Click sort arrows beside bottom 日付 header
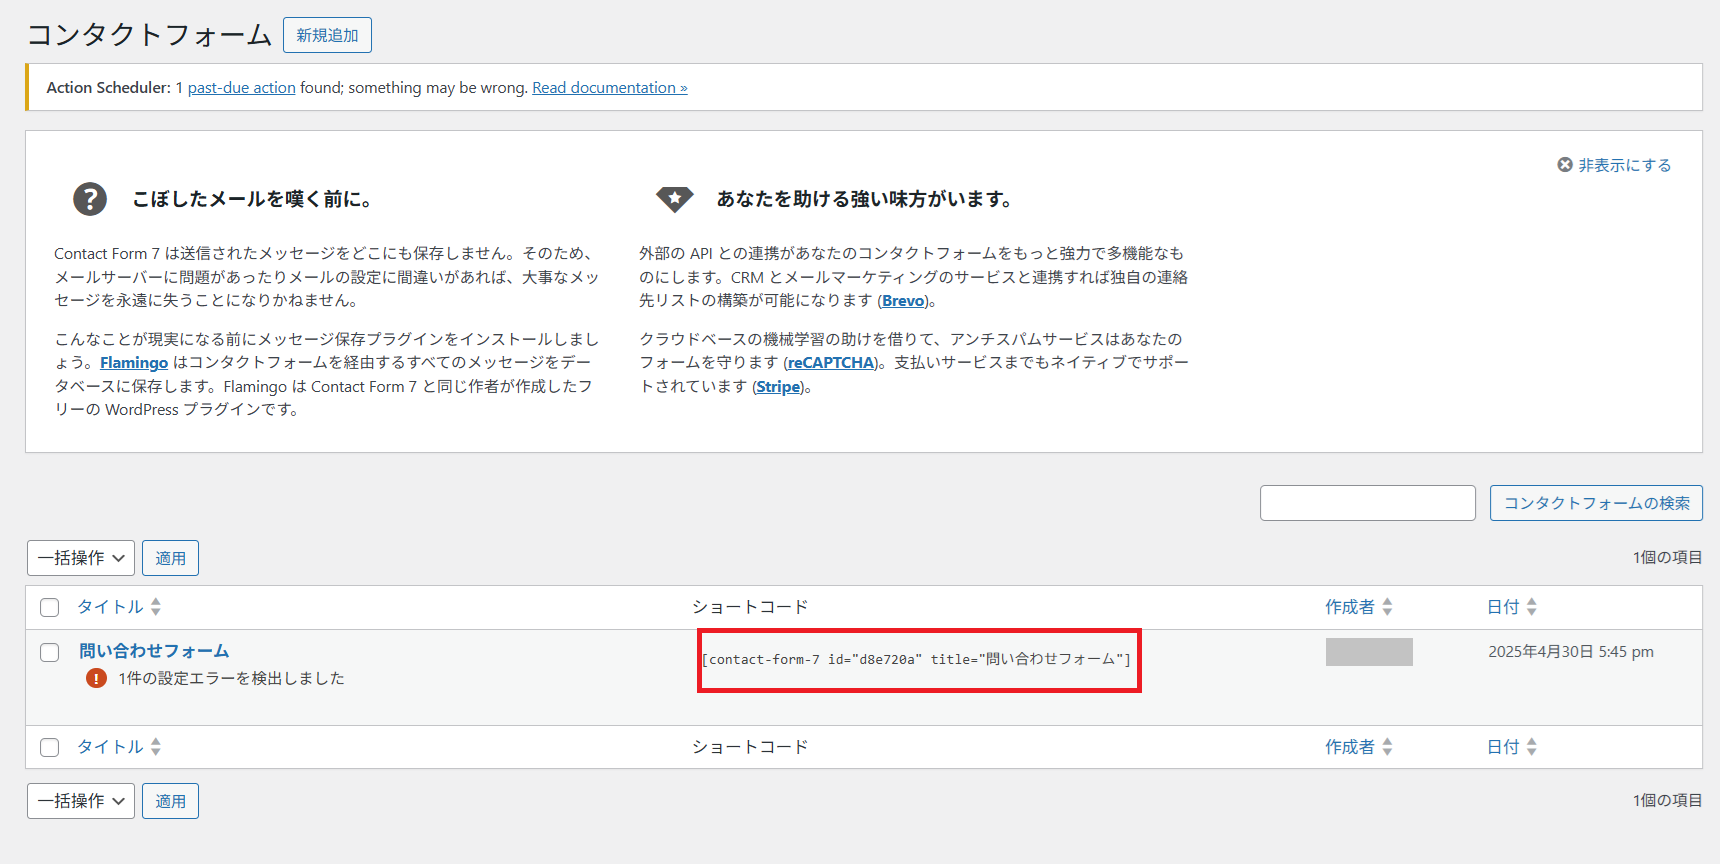 pyautogui.click(x=1531, y=747)
